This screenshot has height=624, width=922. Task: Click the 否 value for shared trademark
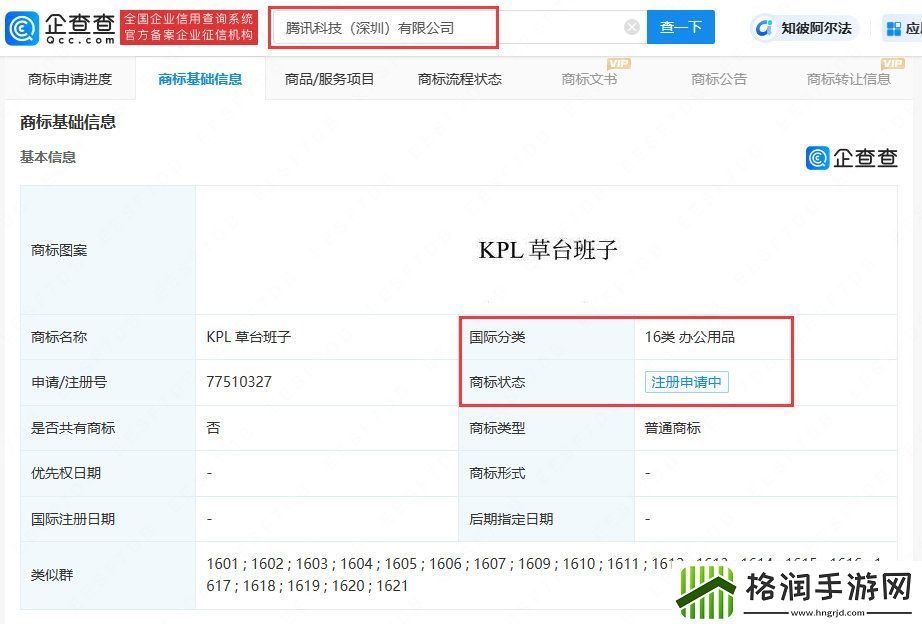click(213, 428)
